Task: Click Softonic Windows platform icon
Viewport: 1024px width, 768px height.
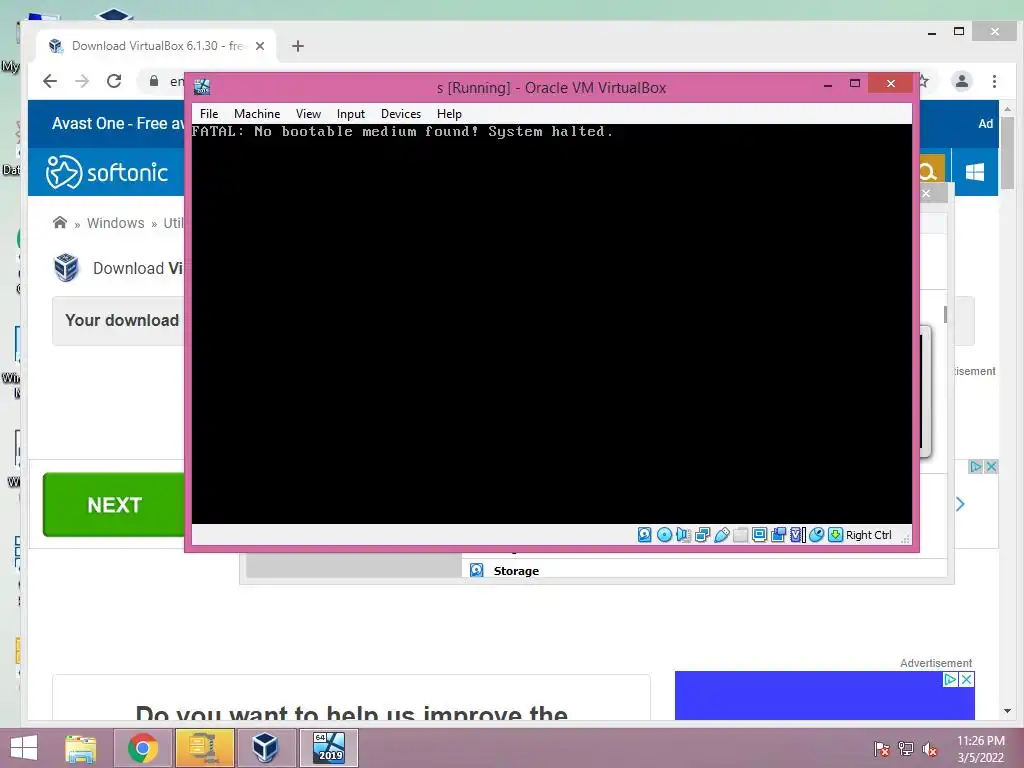Action: 974,172
